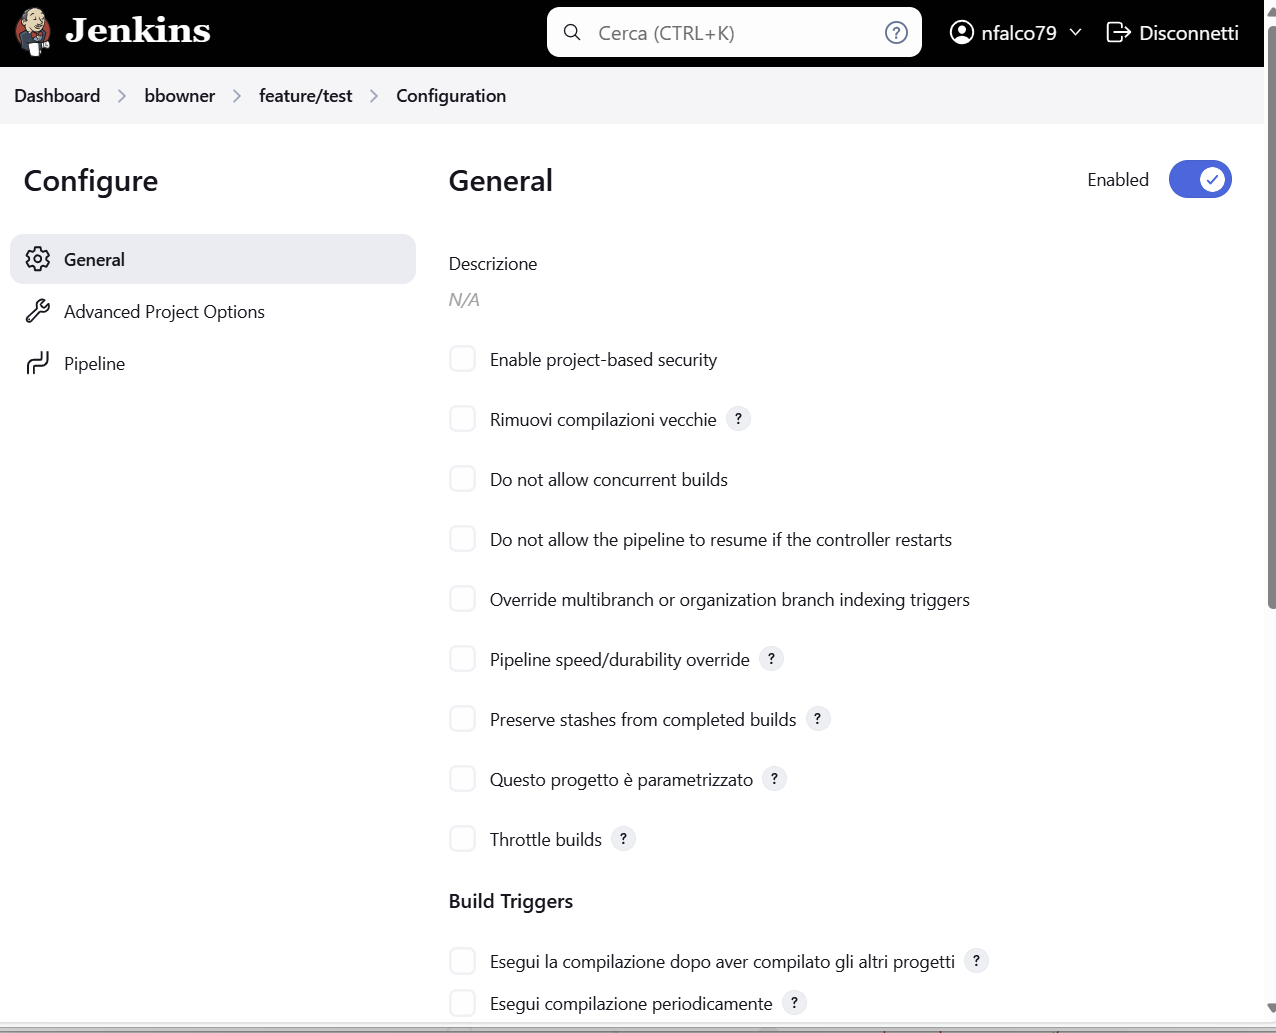Click the user avatar icon beside nfalco79
This screenshot has height=1033, width=1276.
tap(961, 32)
